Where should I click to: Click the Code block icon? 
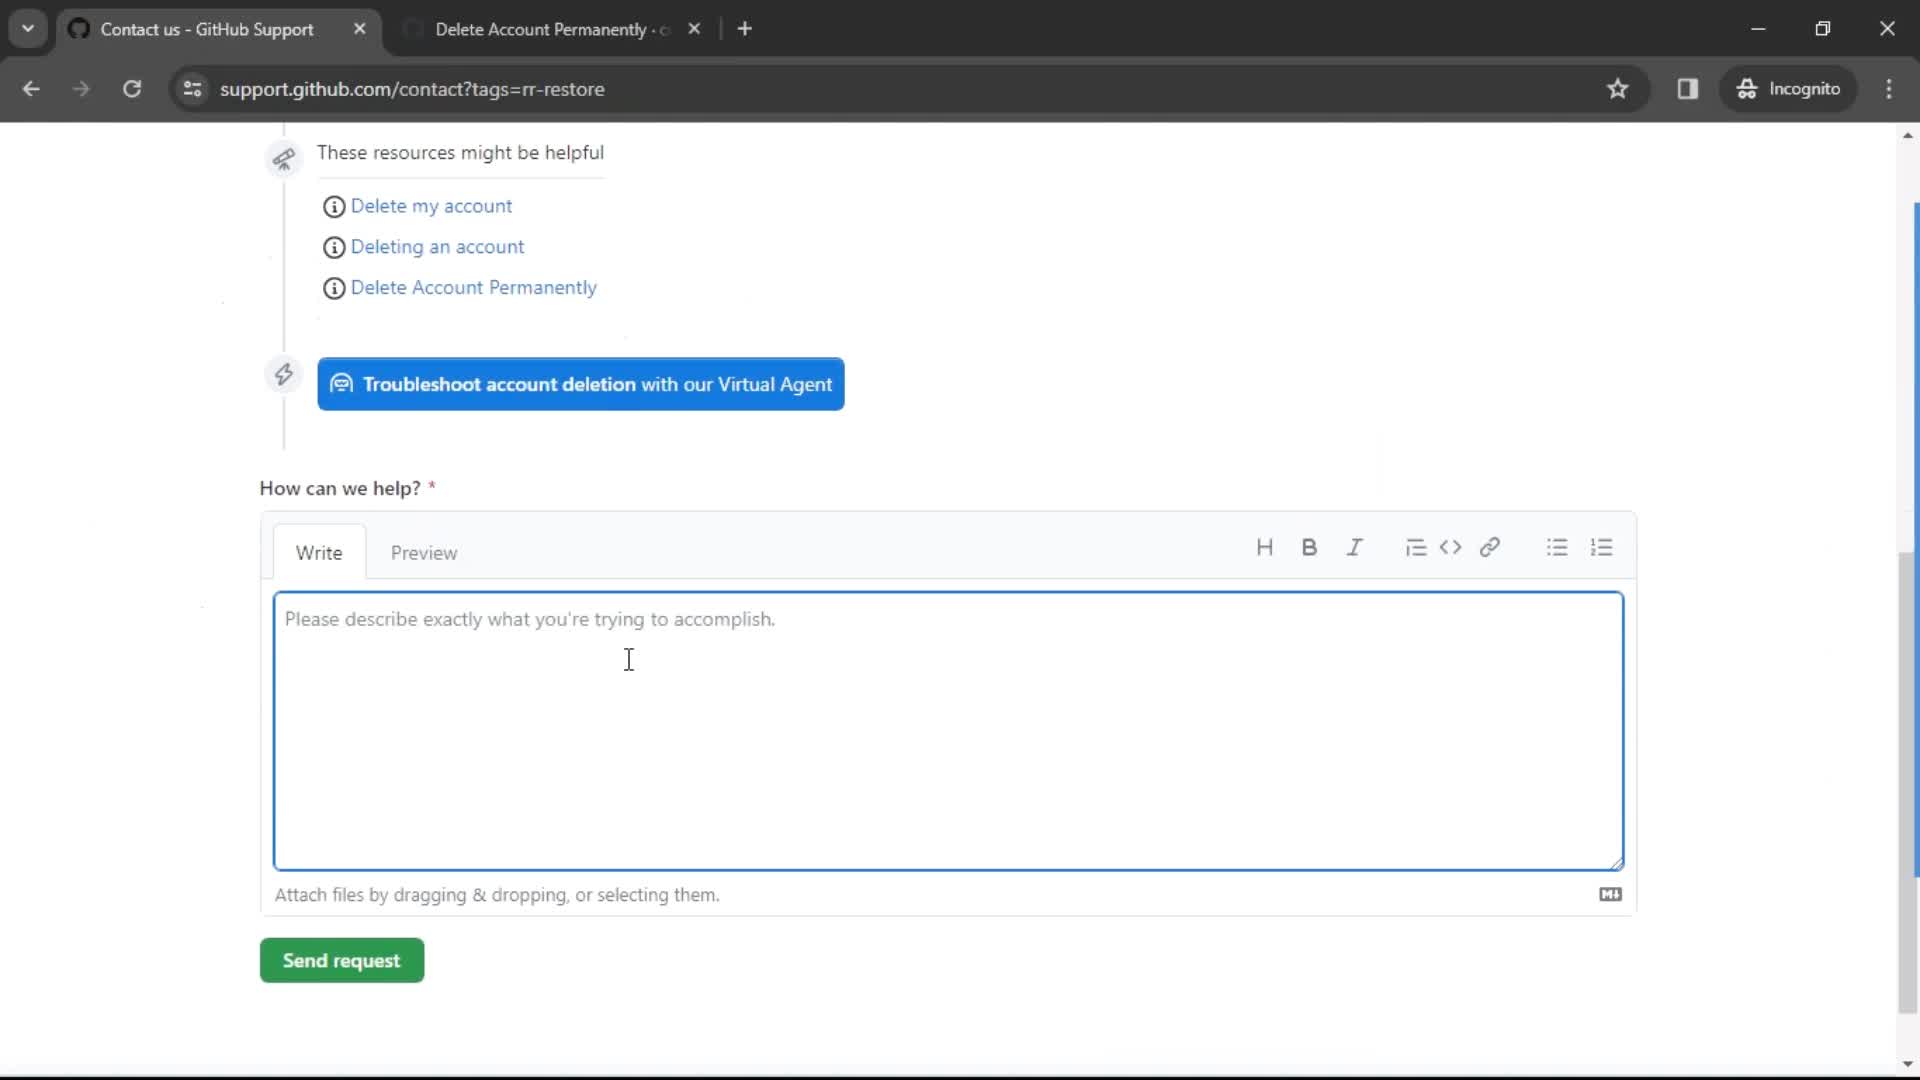(x=1451, y=547)
